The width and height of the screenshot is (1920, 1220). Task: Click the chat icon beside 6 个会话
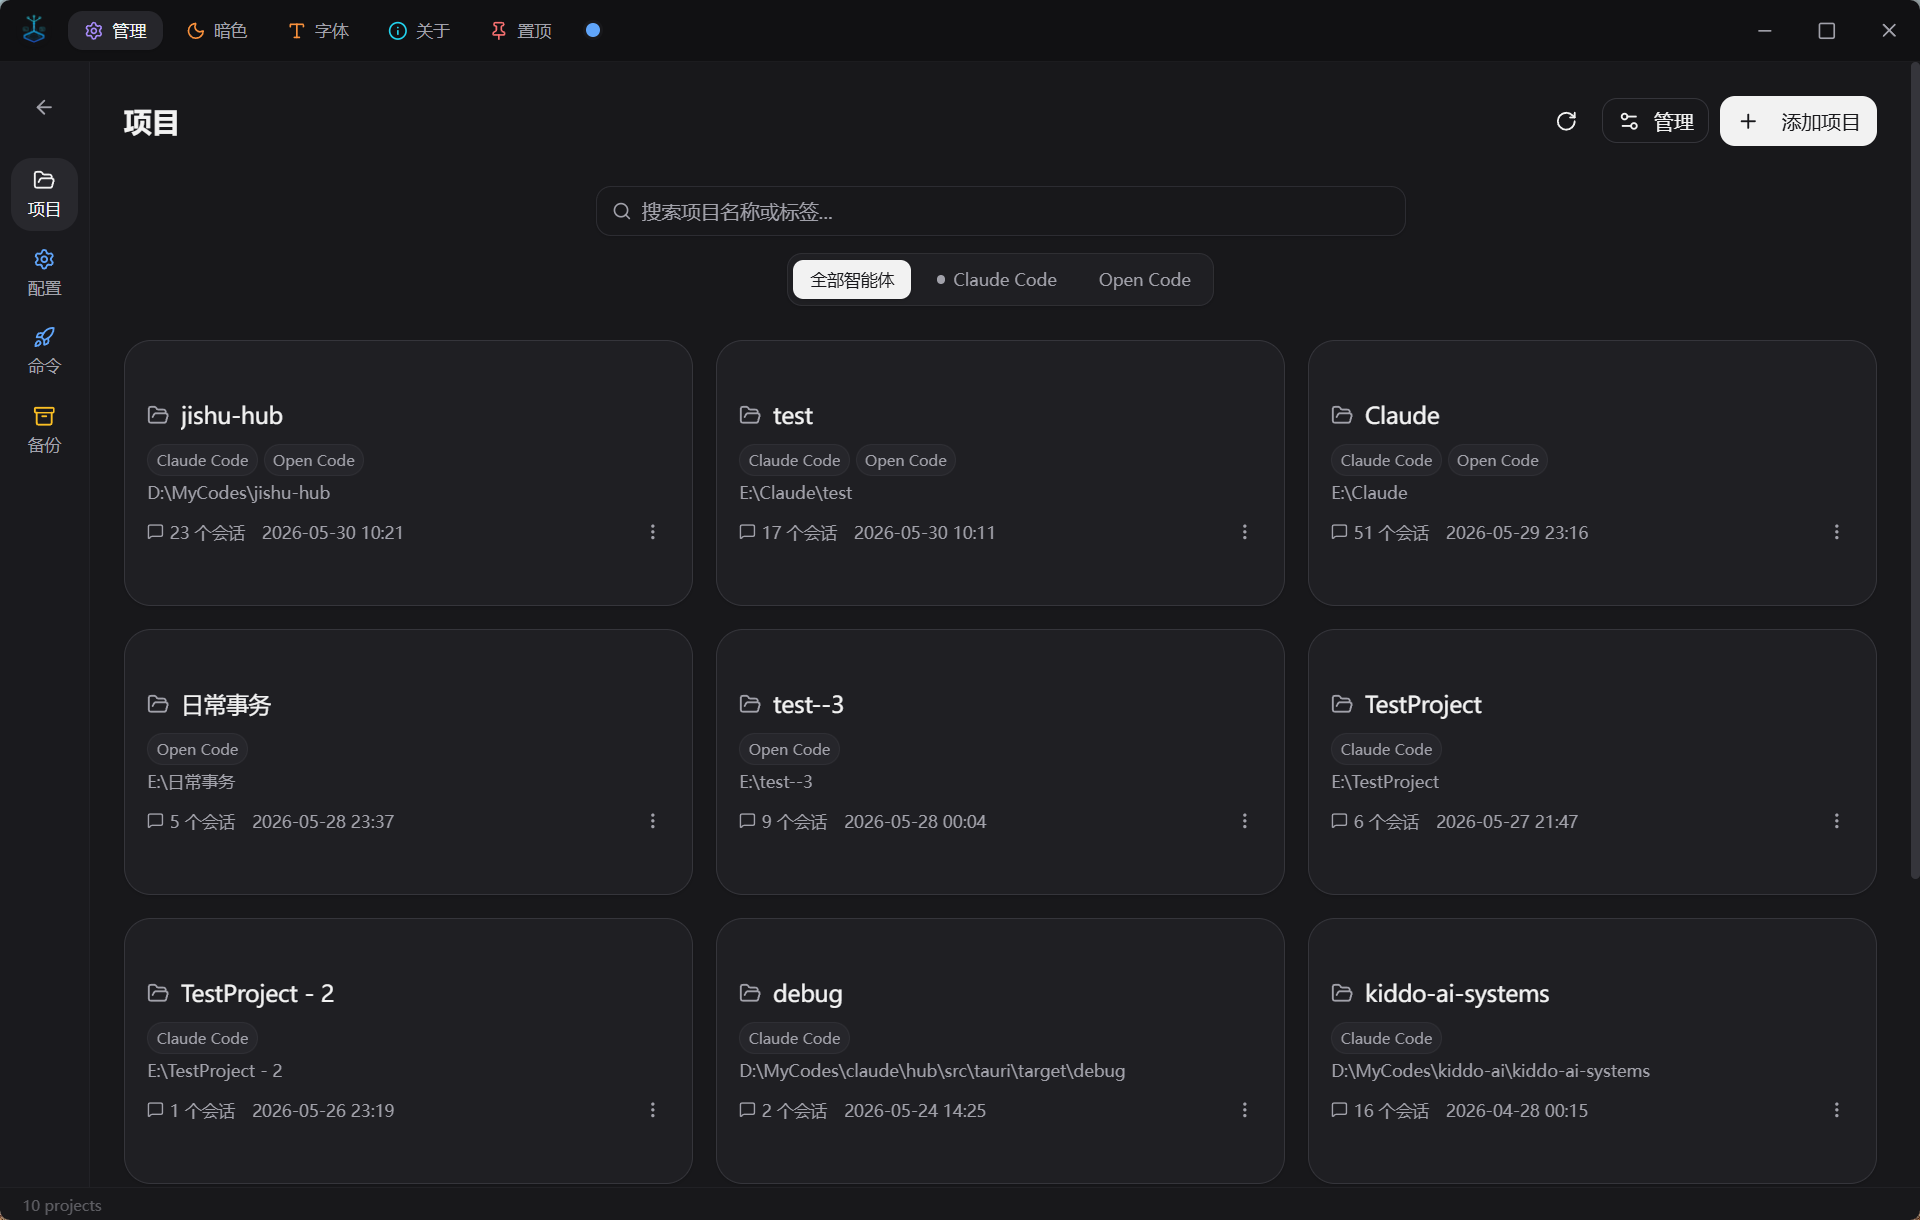click(1339, 821)
